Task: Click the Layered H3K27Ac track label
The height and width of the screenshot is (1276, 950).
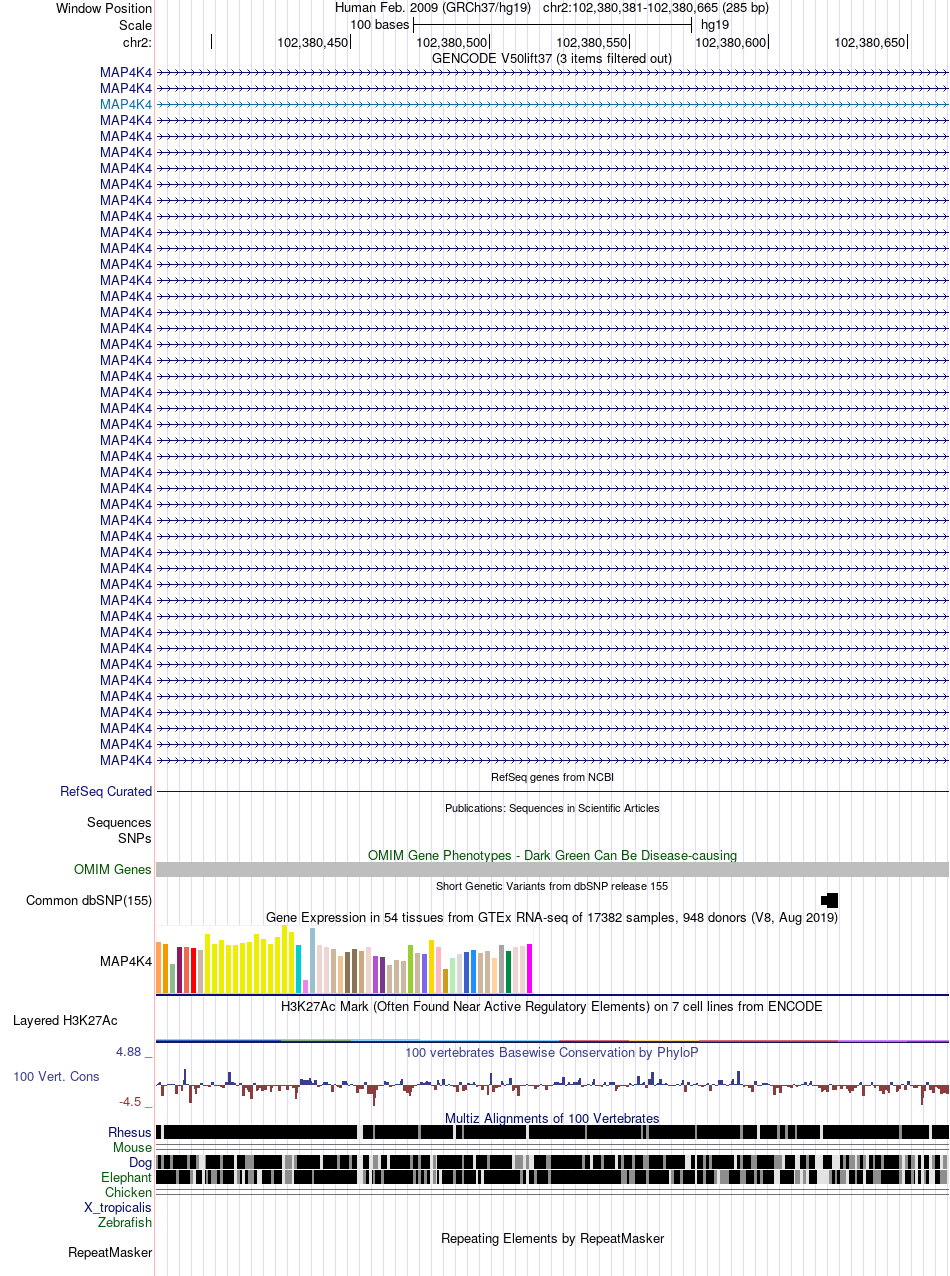Action: (65, 1021)
